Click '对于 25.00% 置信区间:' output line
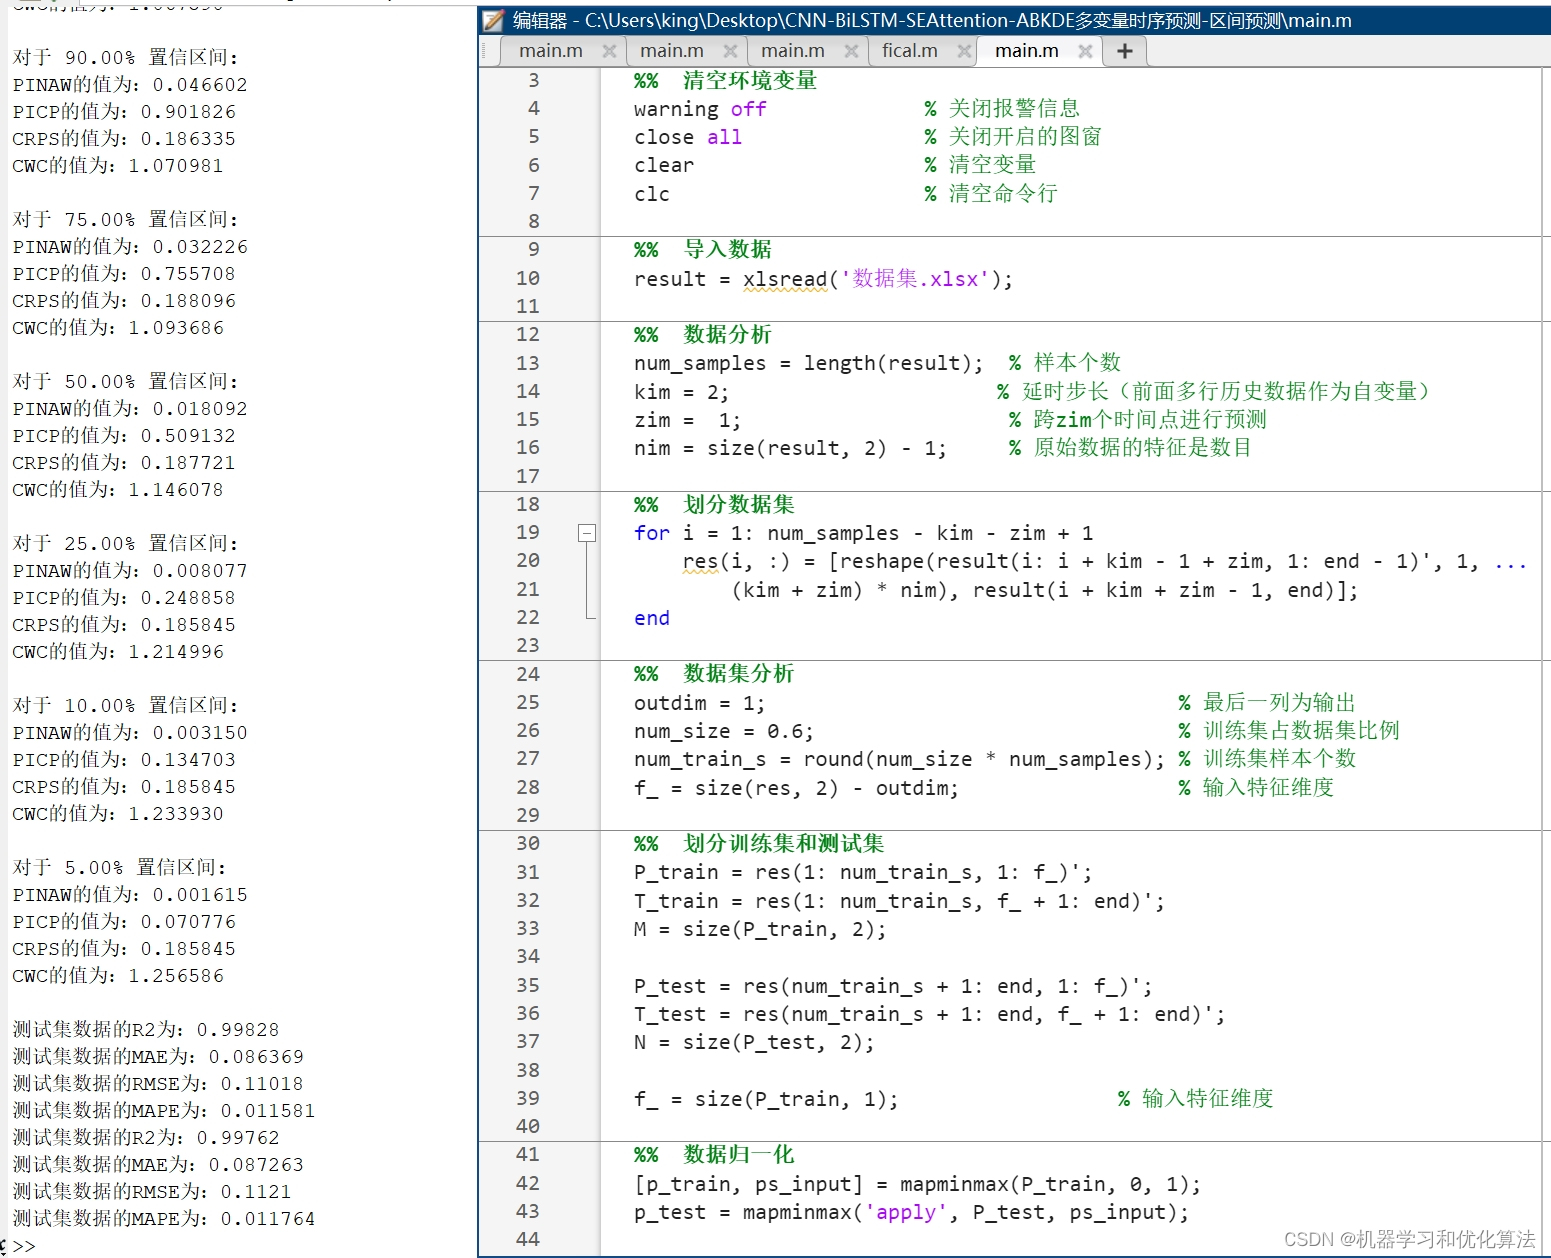Screen dimensions: 1551x1258 tap(126, 543)
